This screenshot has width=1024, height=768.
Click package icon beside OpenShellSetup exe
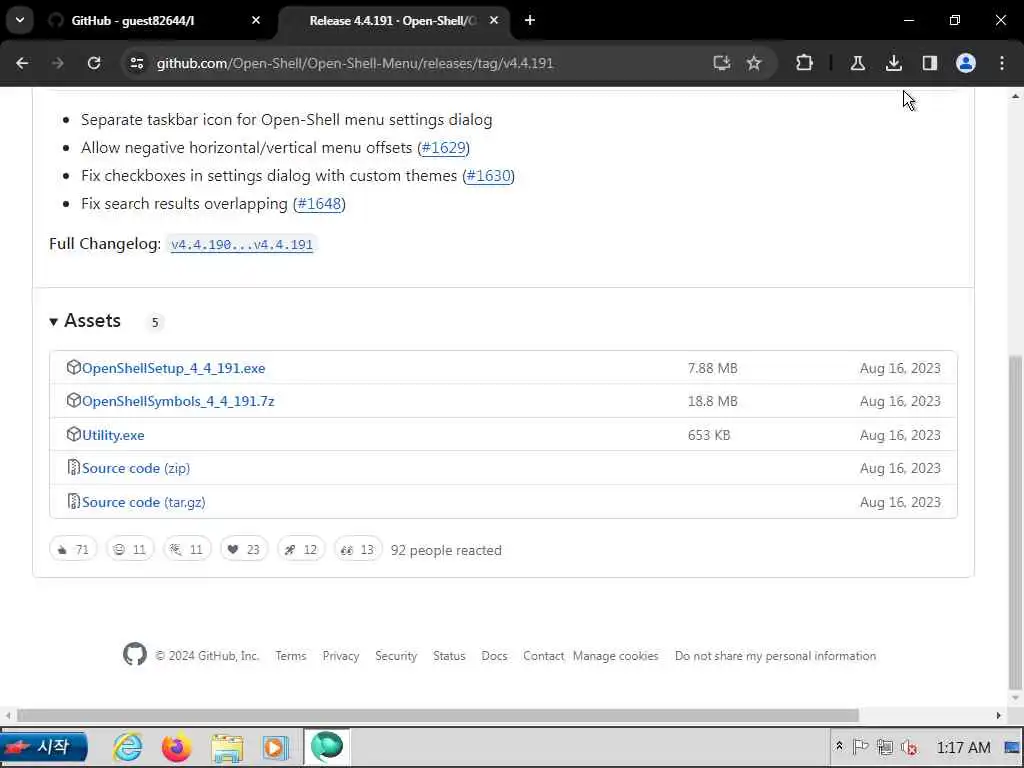(74, 367)
